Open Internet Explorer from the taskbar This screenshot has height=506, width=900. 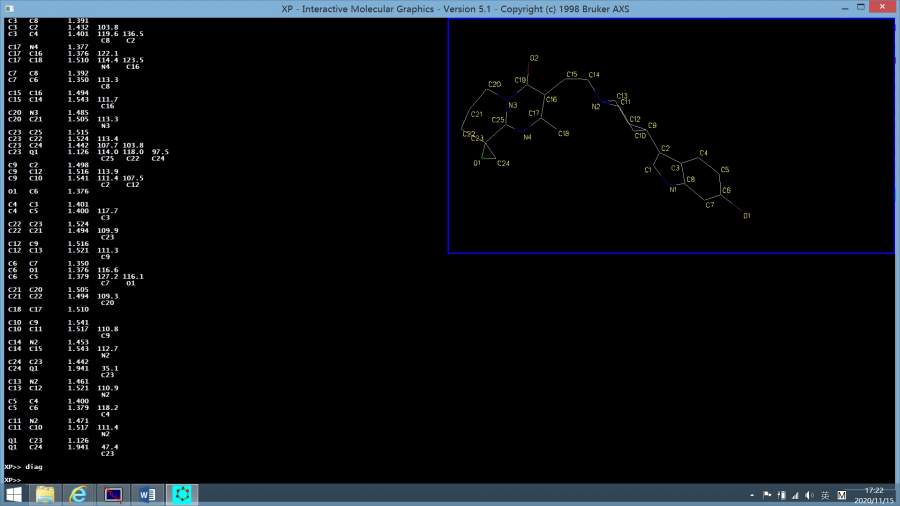point(79,494)
